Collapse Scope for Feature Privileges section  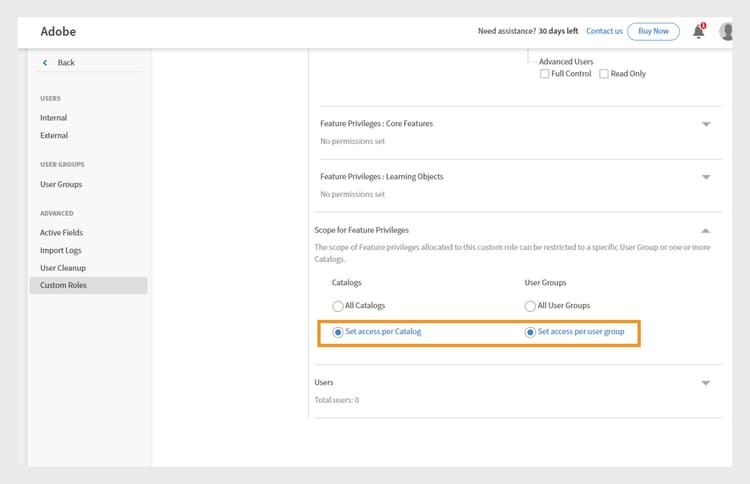click(x=706, y=230)
